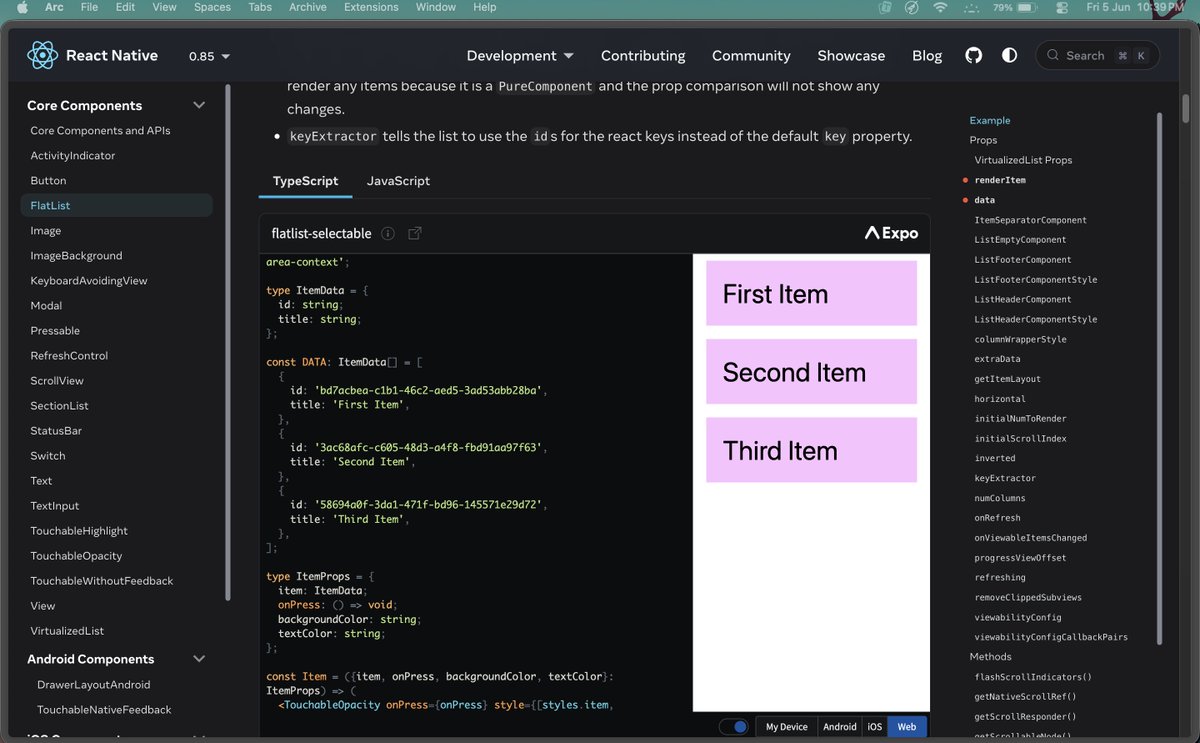Jump to VirtualizedList Props in the contents
This screenshot has height=743, width=1200.
1023,160
